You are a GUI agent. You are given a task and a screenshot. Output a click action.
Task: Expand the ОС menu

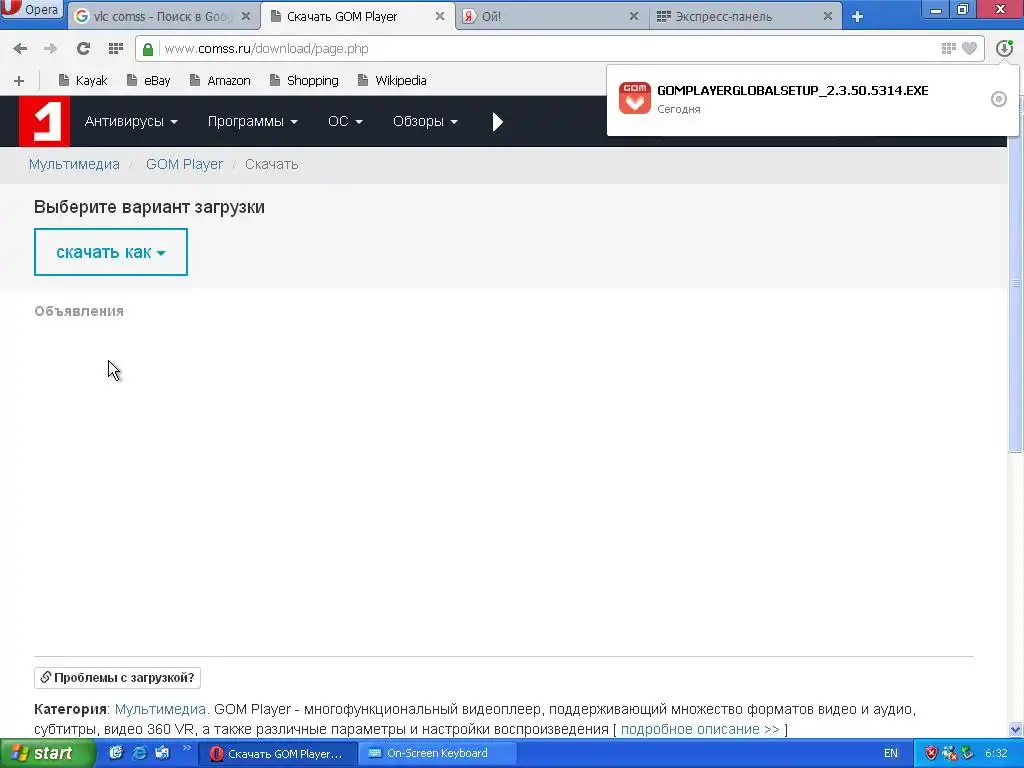[x=345, y=121]
